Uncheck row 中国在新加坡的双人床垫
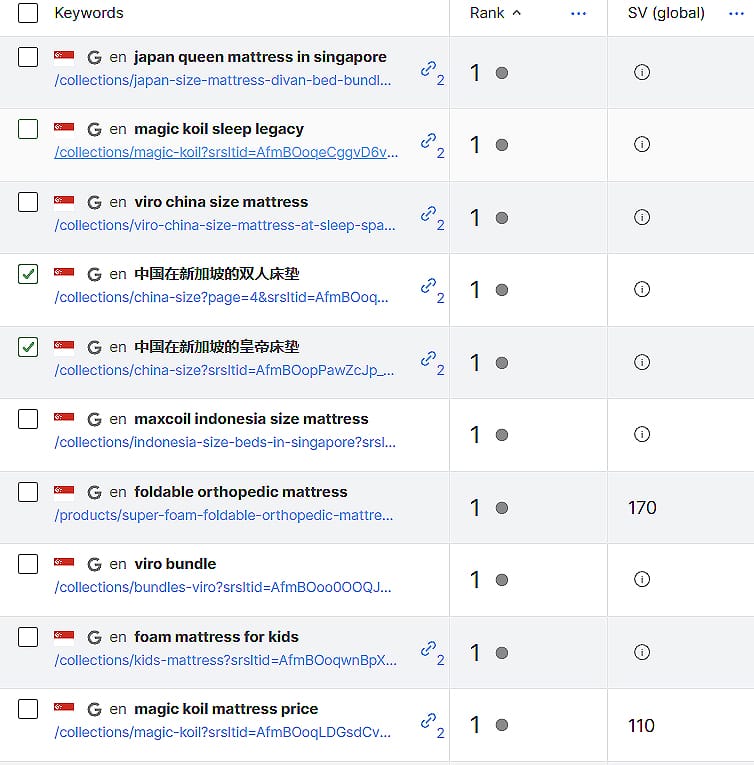Screen dimensions: 754x765 click(x=28, y=274)
